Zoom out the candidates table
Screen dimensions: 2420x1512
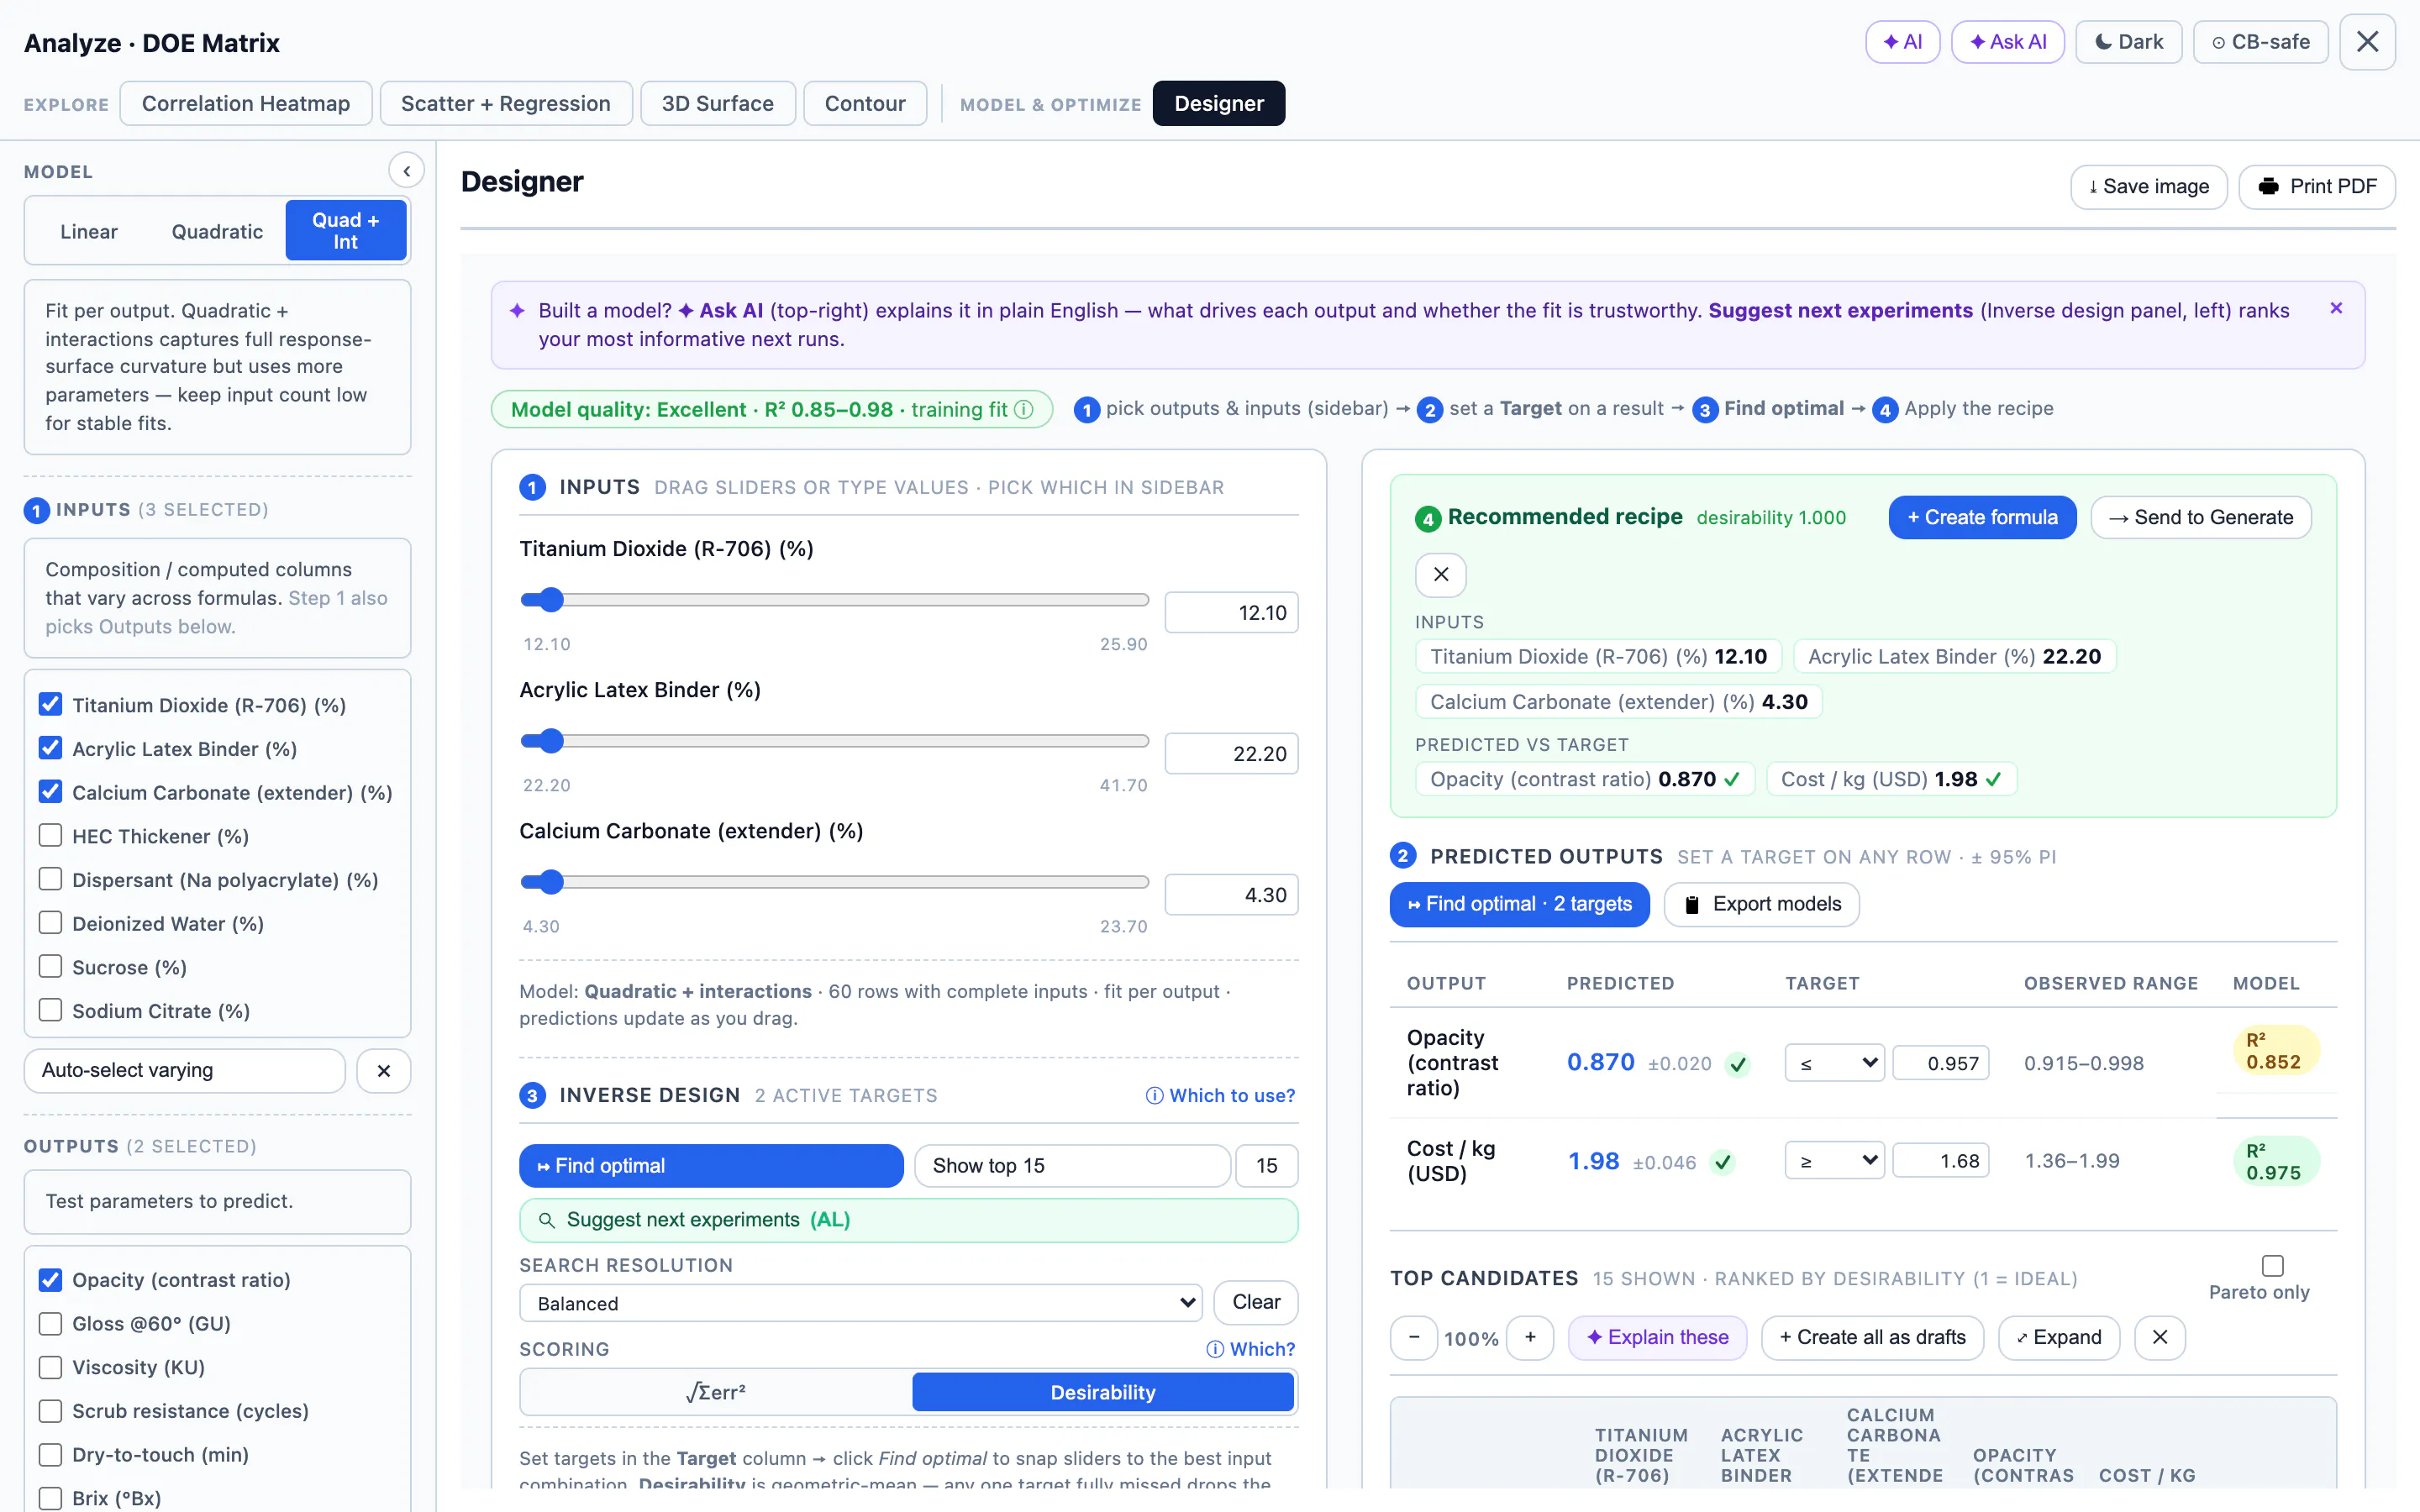pos(1413,1337)
